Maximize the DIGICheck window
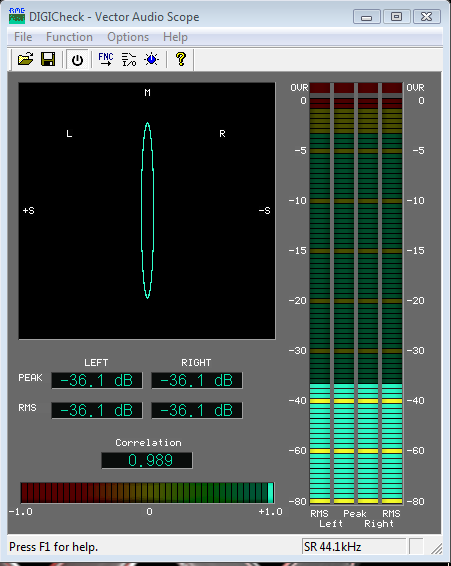This screenshot has height=566, width=451. click(x=396, y=17)
